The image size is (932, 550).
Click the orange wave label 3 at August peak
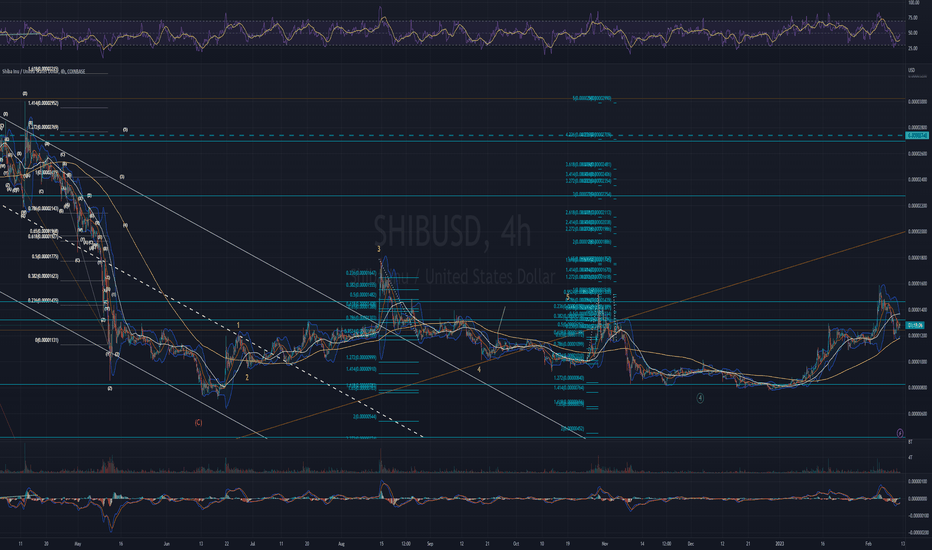(379, 249)
